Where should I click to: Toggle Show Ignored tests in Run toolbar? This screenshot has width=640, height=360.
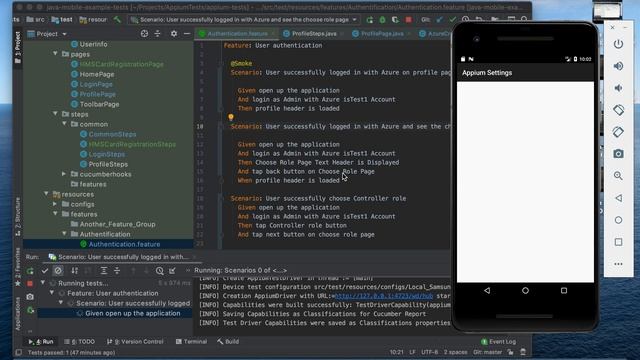click(x=58, y=271)
